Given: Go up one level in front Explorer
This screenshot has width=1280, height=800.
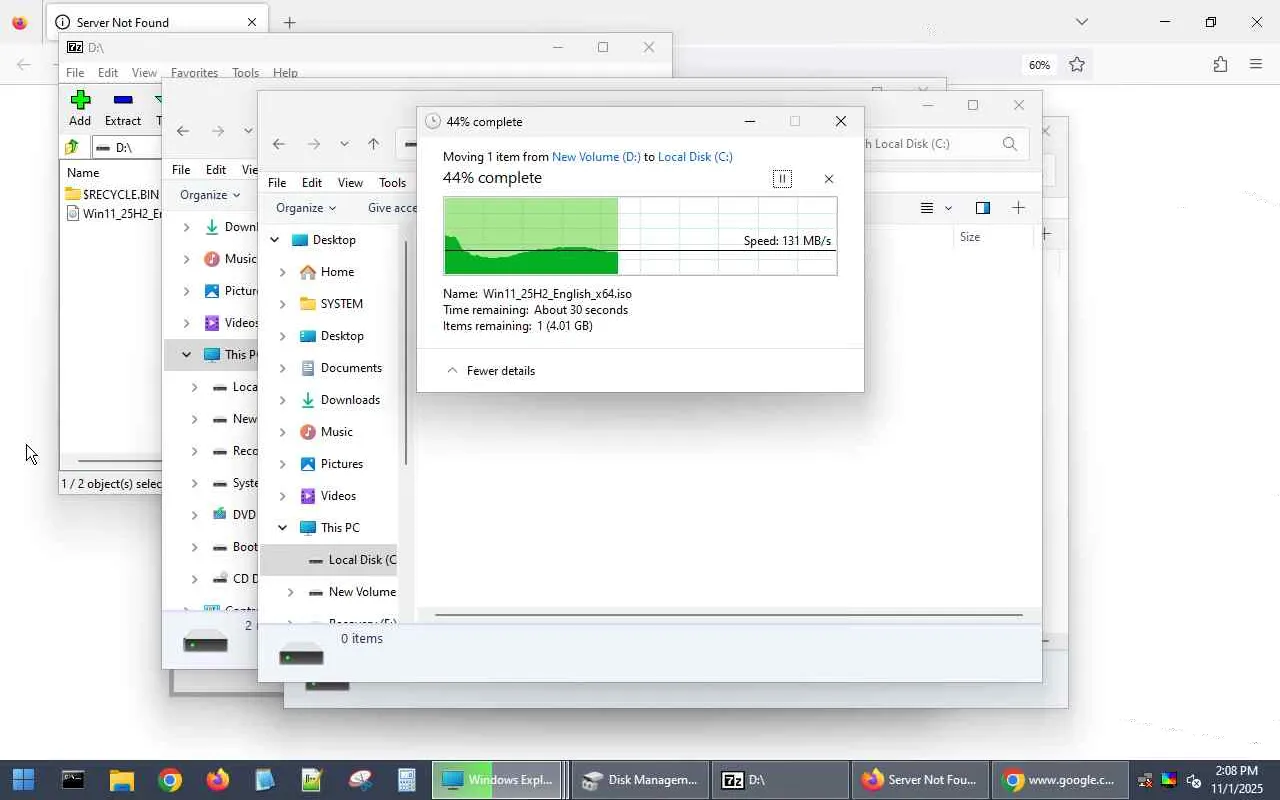Looking at the screenshot, I should [373, 144].
